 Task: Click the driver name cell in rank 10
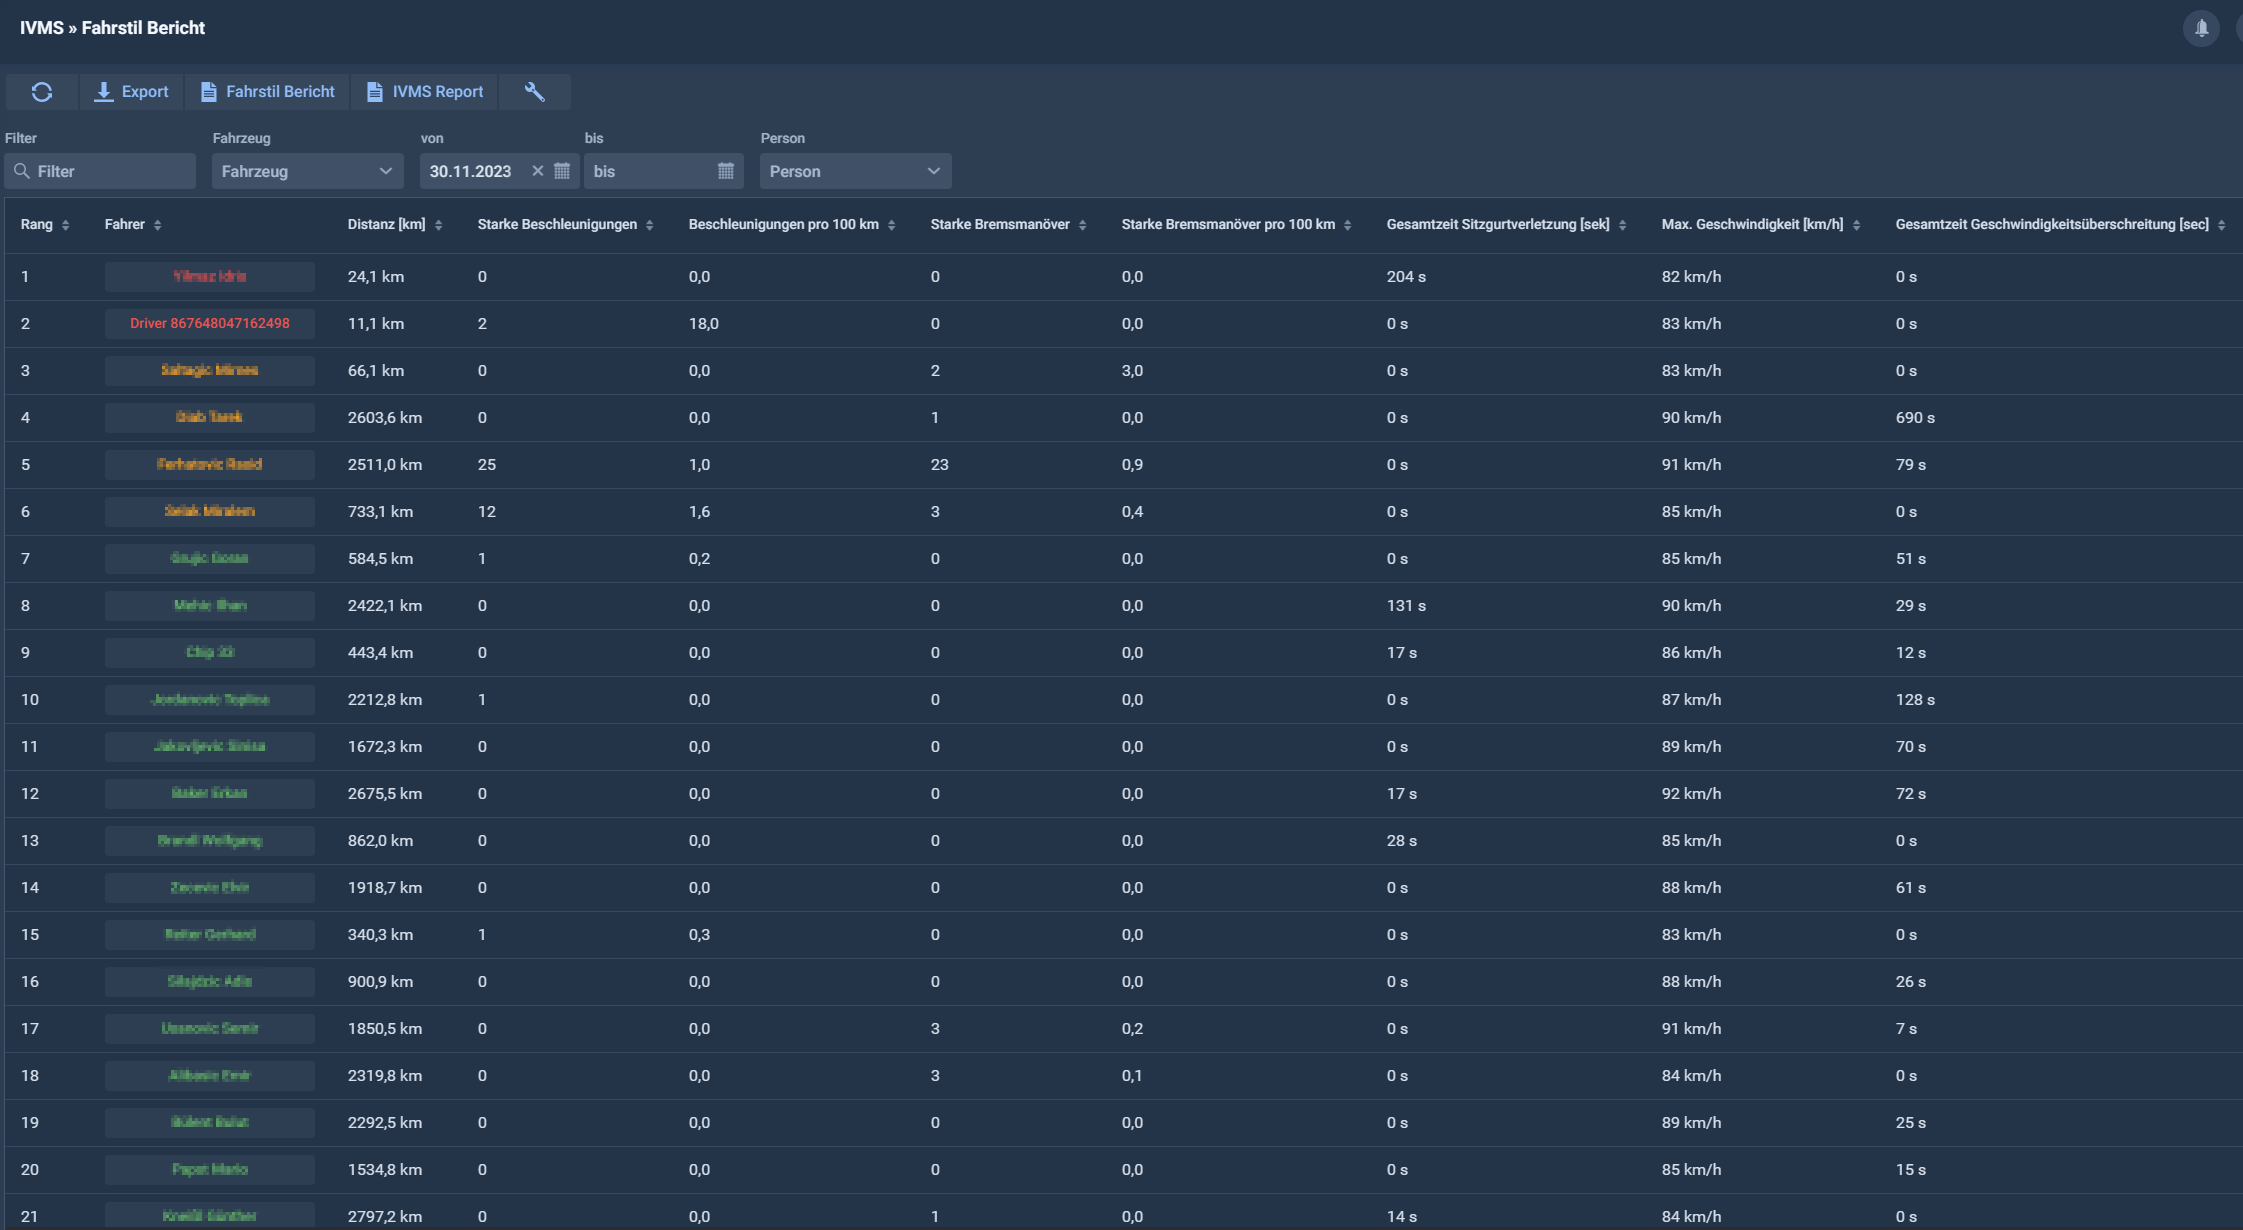click(x=210, y=699)
